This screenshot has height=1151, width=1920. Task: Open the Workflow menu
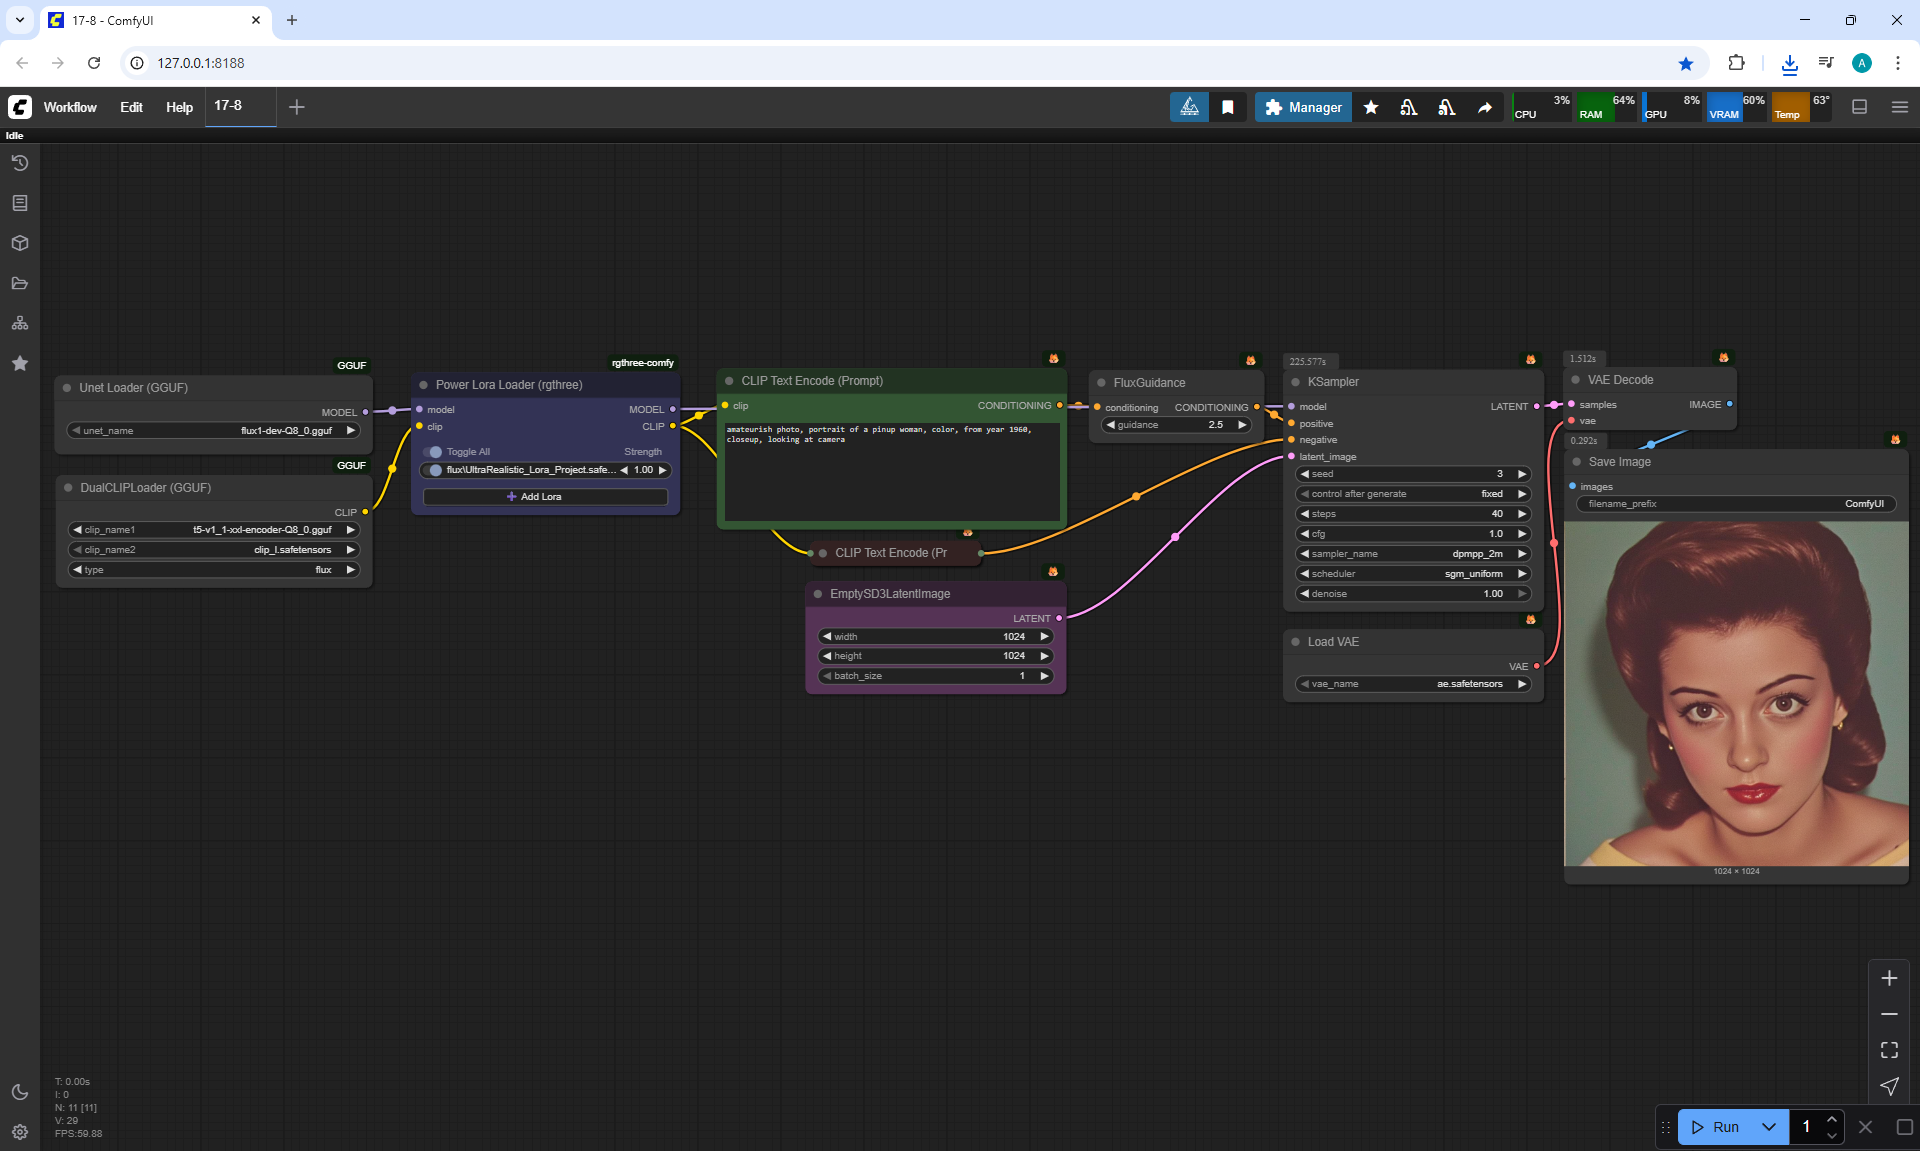point(70,107)
